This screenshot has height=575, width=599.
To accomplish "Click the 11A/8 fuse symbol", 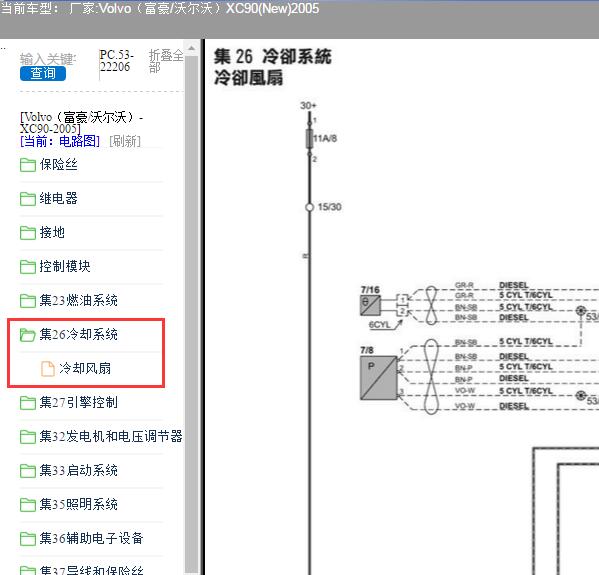I will click(x=309, y=139).
